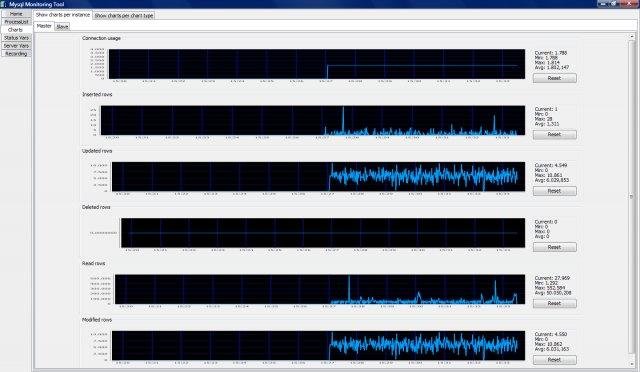Select Show charts per instance tab
Viewport: 640px width, 372px height.
pos(62,15)
